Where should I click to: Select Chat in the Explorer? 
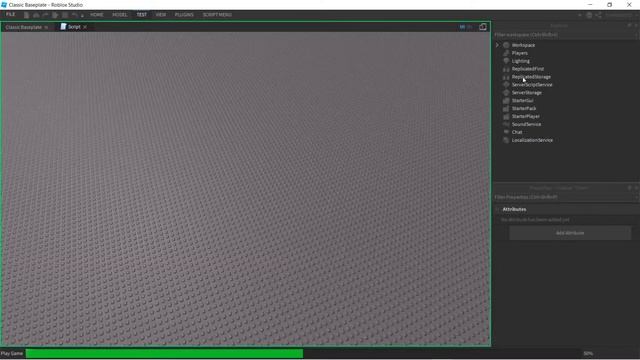pyautogui.click(x=517, y=132)
